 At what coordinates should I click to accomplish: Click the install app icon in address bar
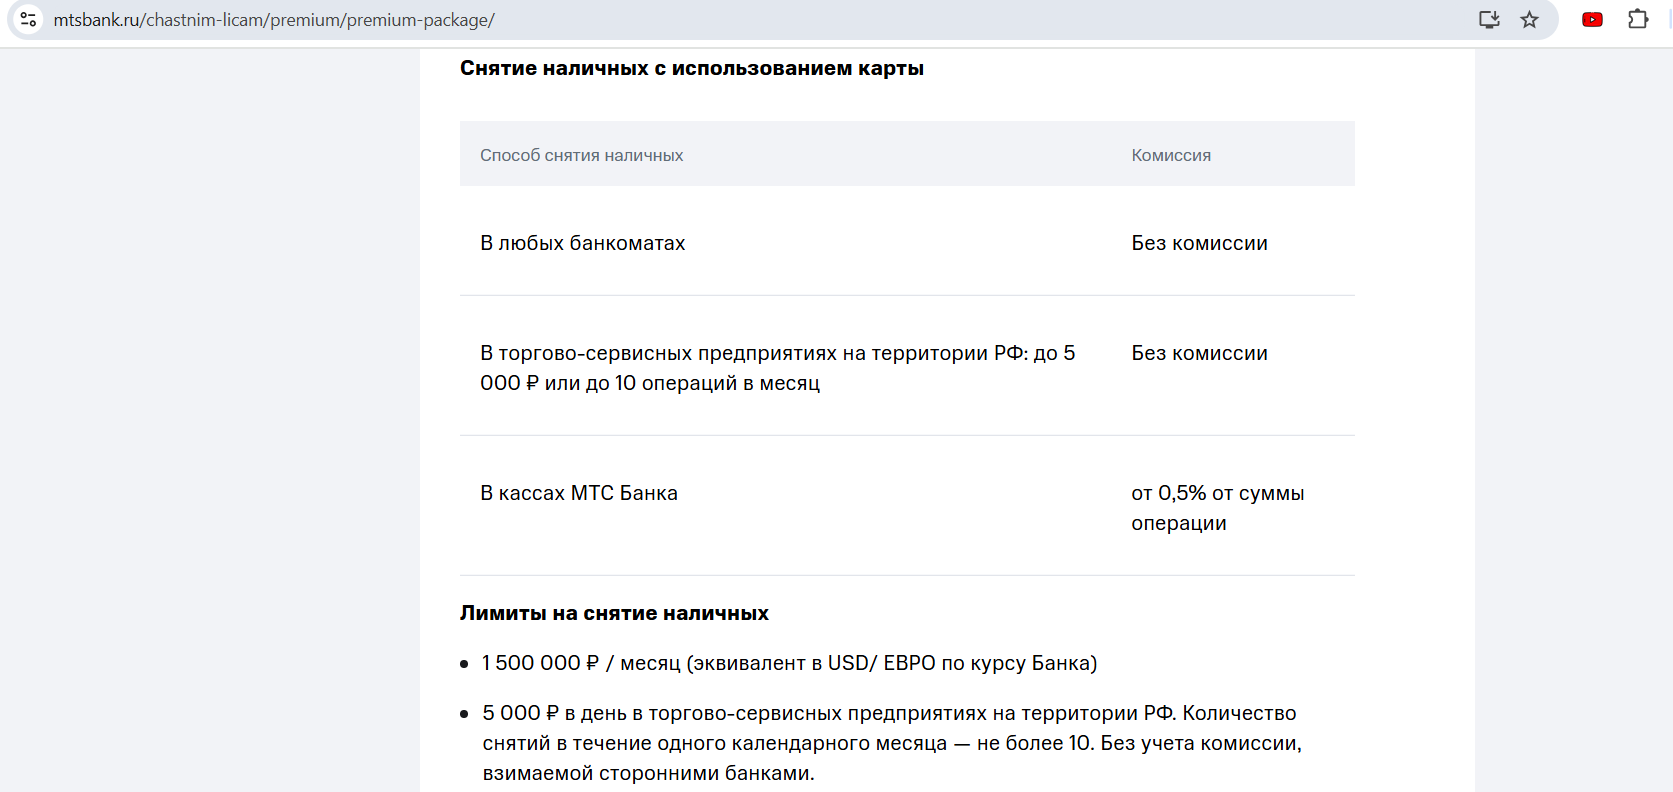pyautogui.click(x=1489, y=19)
